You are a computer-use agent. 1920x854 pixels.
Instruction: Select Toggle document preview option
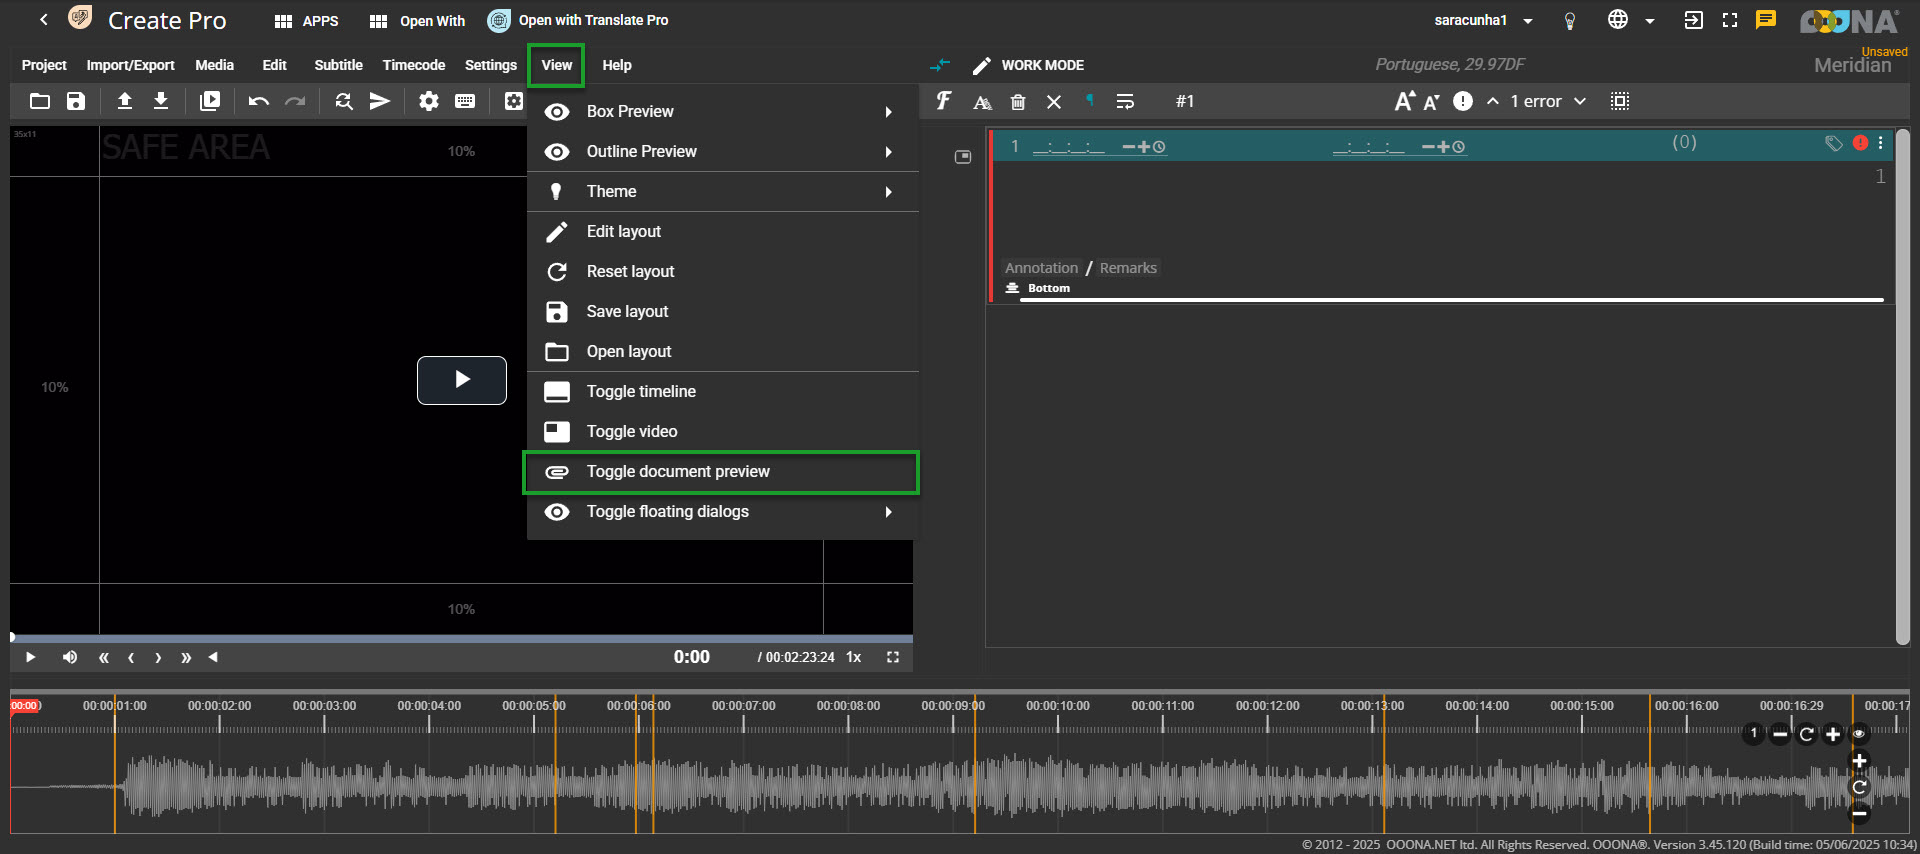click(x=677, y=472)
